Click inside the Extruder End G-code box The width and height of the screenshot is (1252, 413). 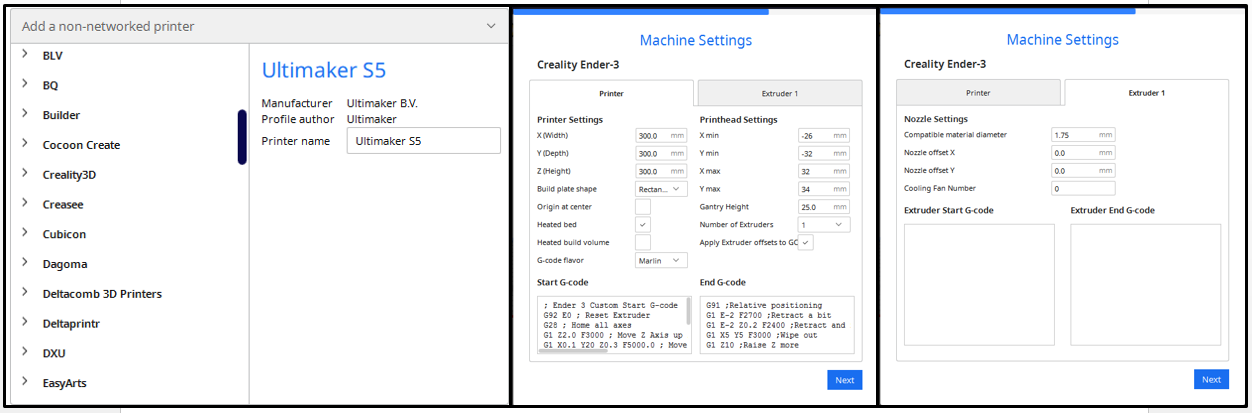click(1146, 285)
